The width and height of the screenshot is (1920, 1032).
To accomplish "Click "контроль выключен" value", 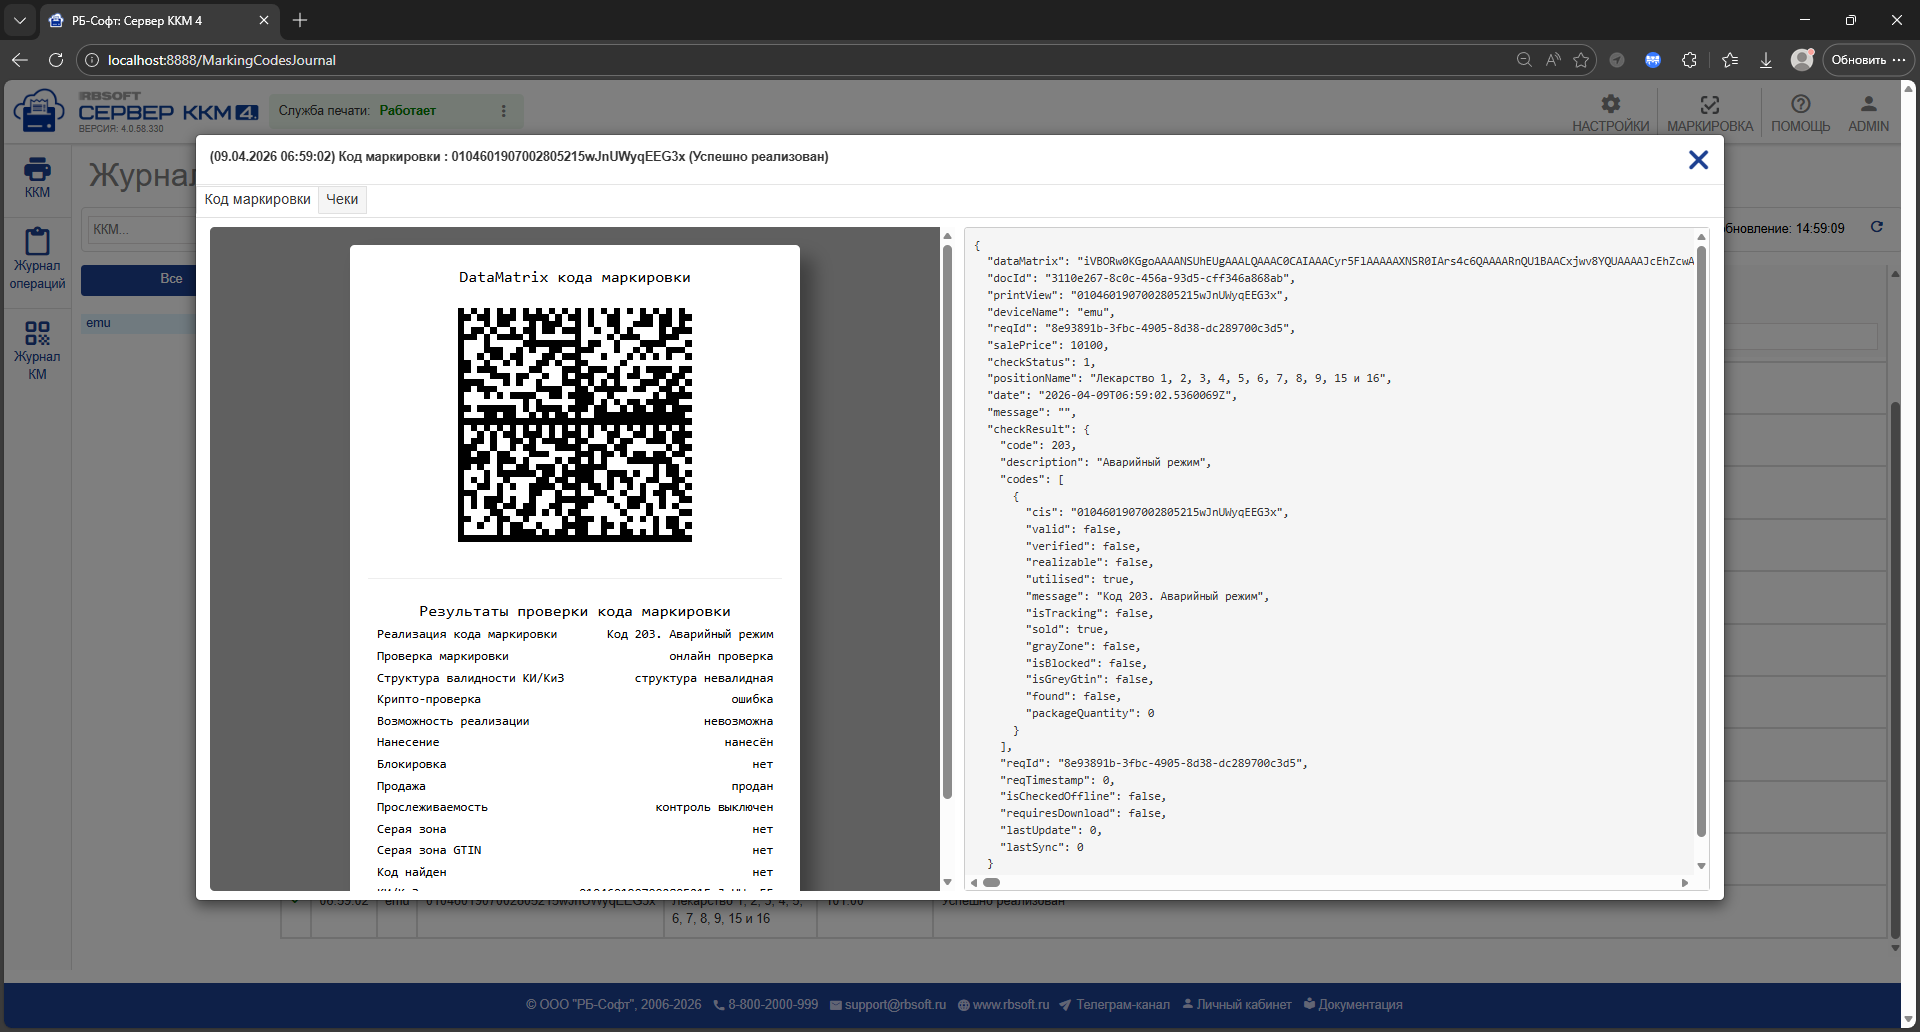I will (714, 807).
